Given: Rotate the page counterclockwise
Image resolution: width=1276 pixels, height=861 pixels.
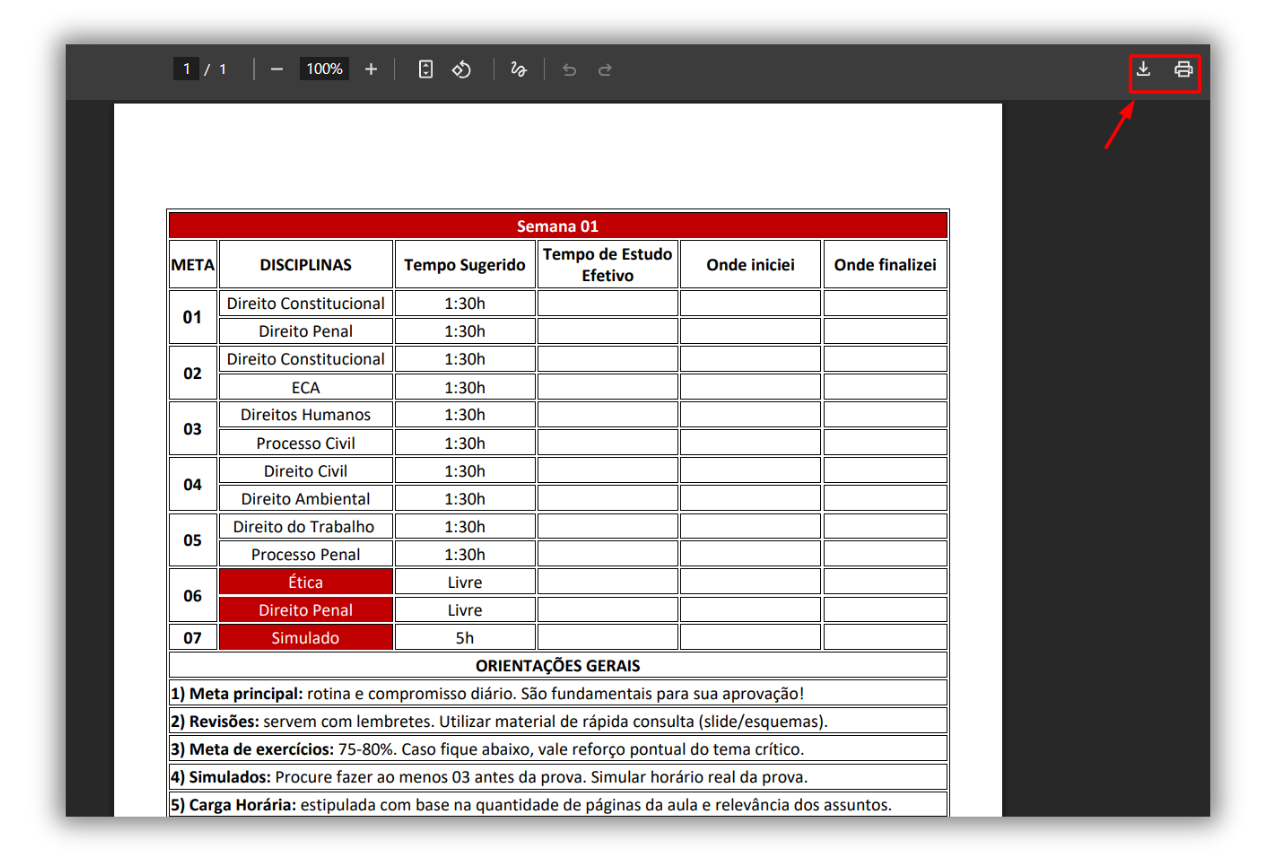Looking at the screenshot, I should [x=461, y=69].
